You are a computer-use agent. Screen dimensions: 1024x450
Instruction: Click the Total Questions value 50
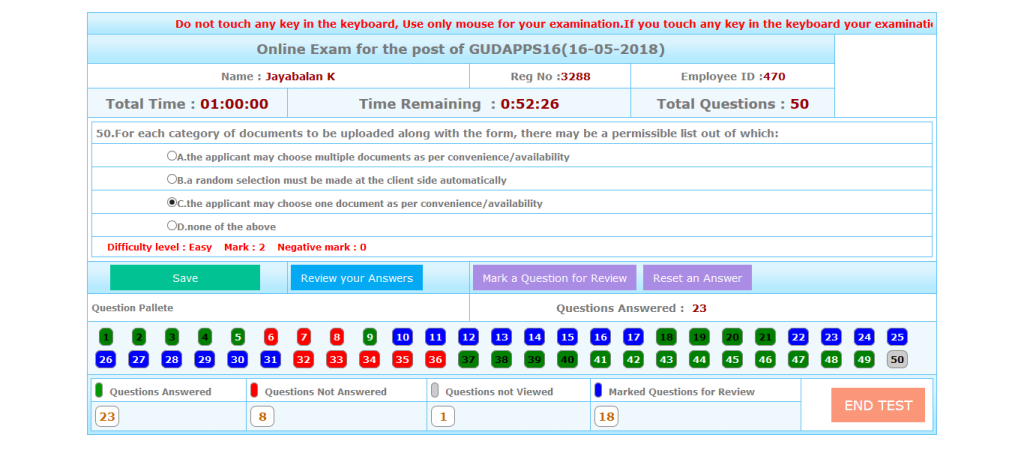[799, 104]
